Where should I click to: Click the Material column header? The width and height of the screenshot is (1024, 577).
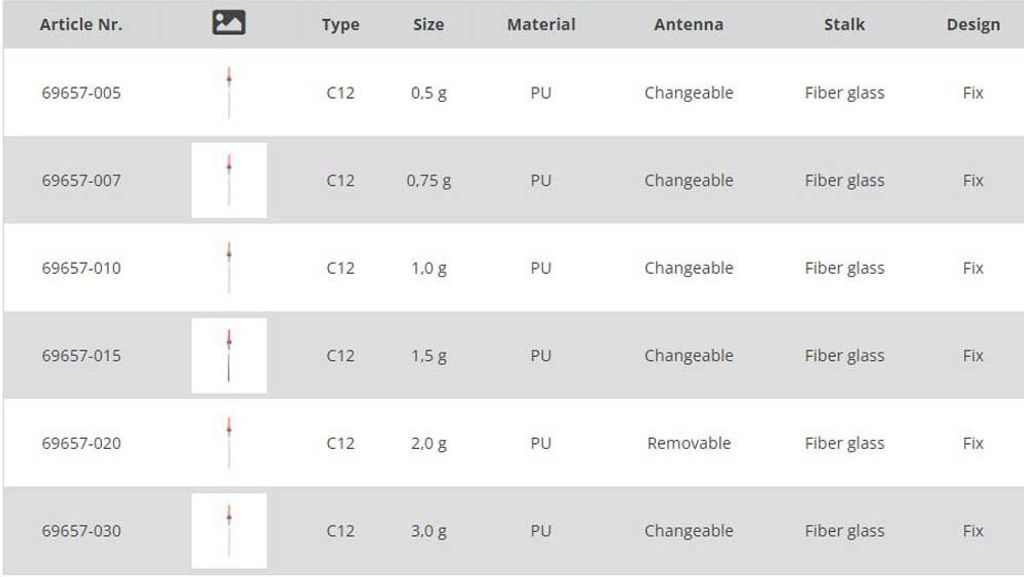[x=541, y=25]
